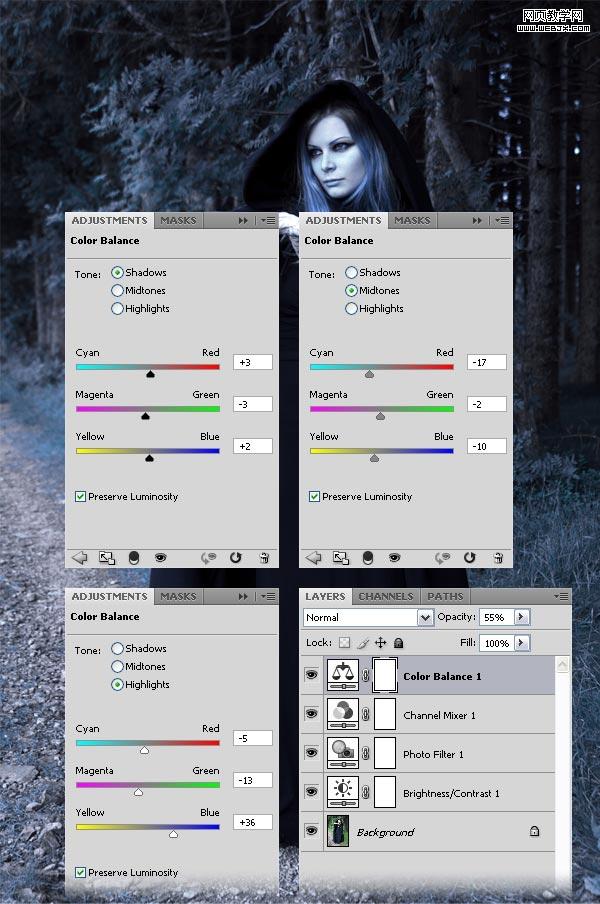Delete adjustment via trash in Midtones-tone panel

[498, 558]
